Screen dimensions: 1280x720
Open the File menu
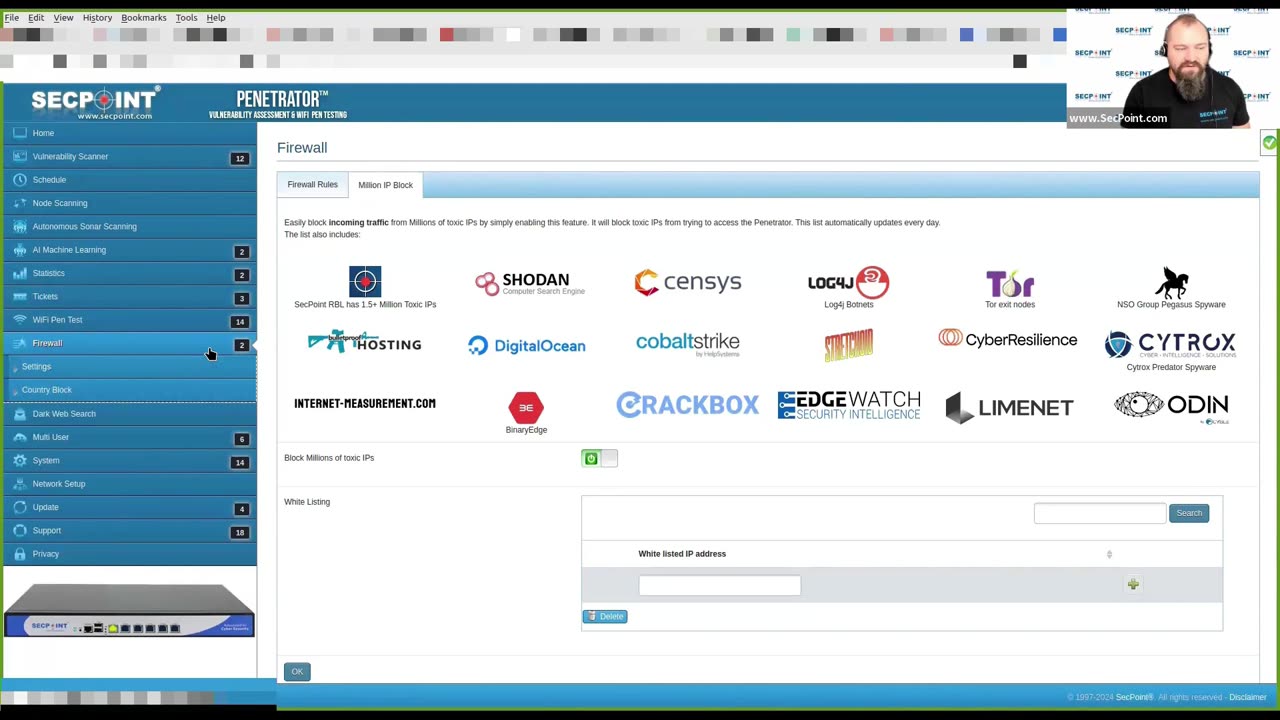click(x=12, y=17)
